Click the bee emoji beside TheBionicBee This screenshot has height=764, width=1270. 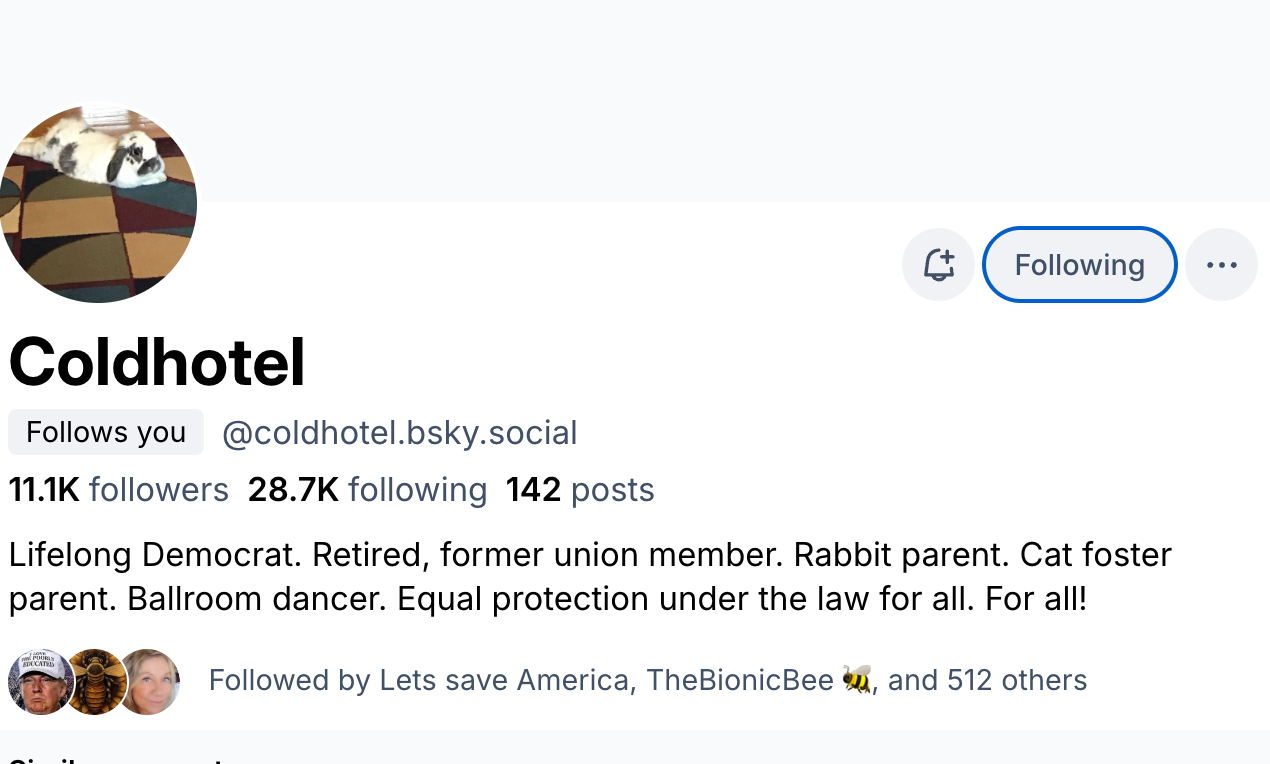point(857,680)
